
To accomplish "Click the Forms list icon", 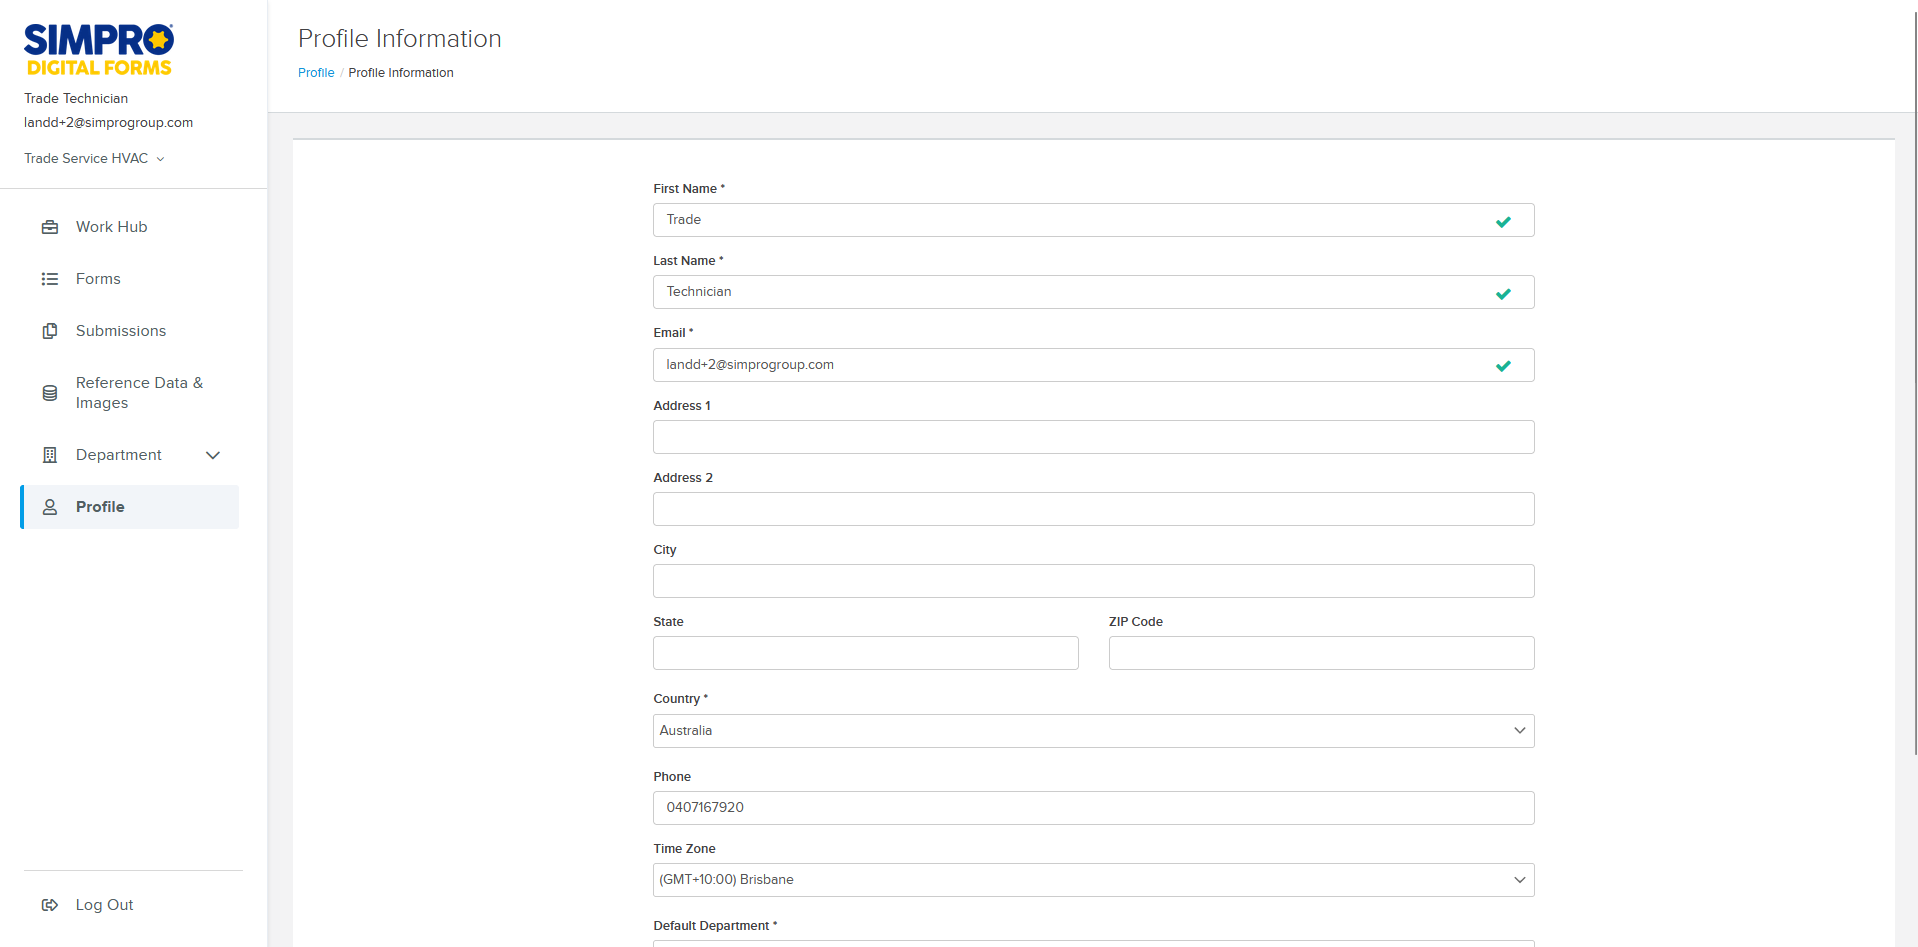I will pyautogui.click(x=50, y=279).
